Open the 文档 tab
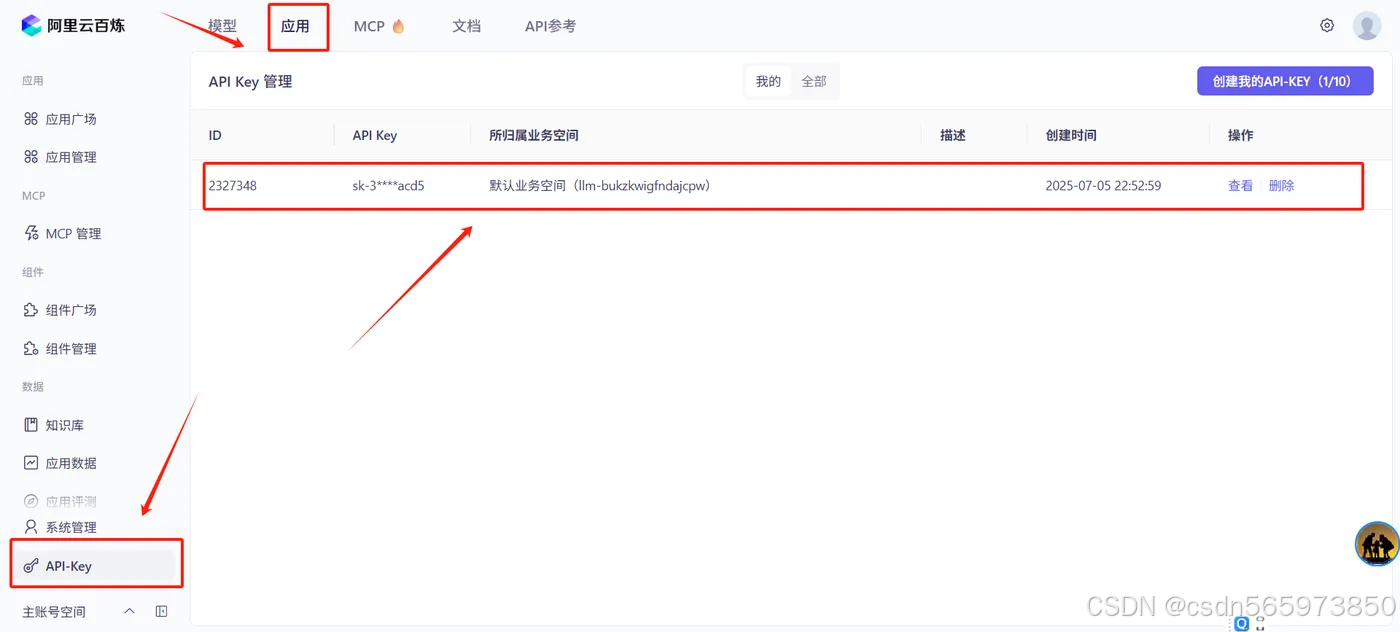The width and height of the screenshot is (1400, 632). [x=466, y=26]
